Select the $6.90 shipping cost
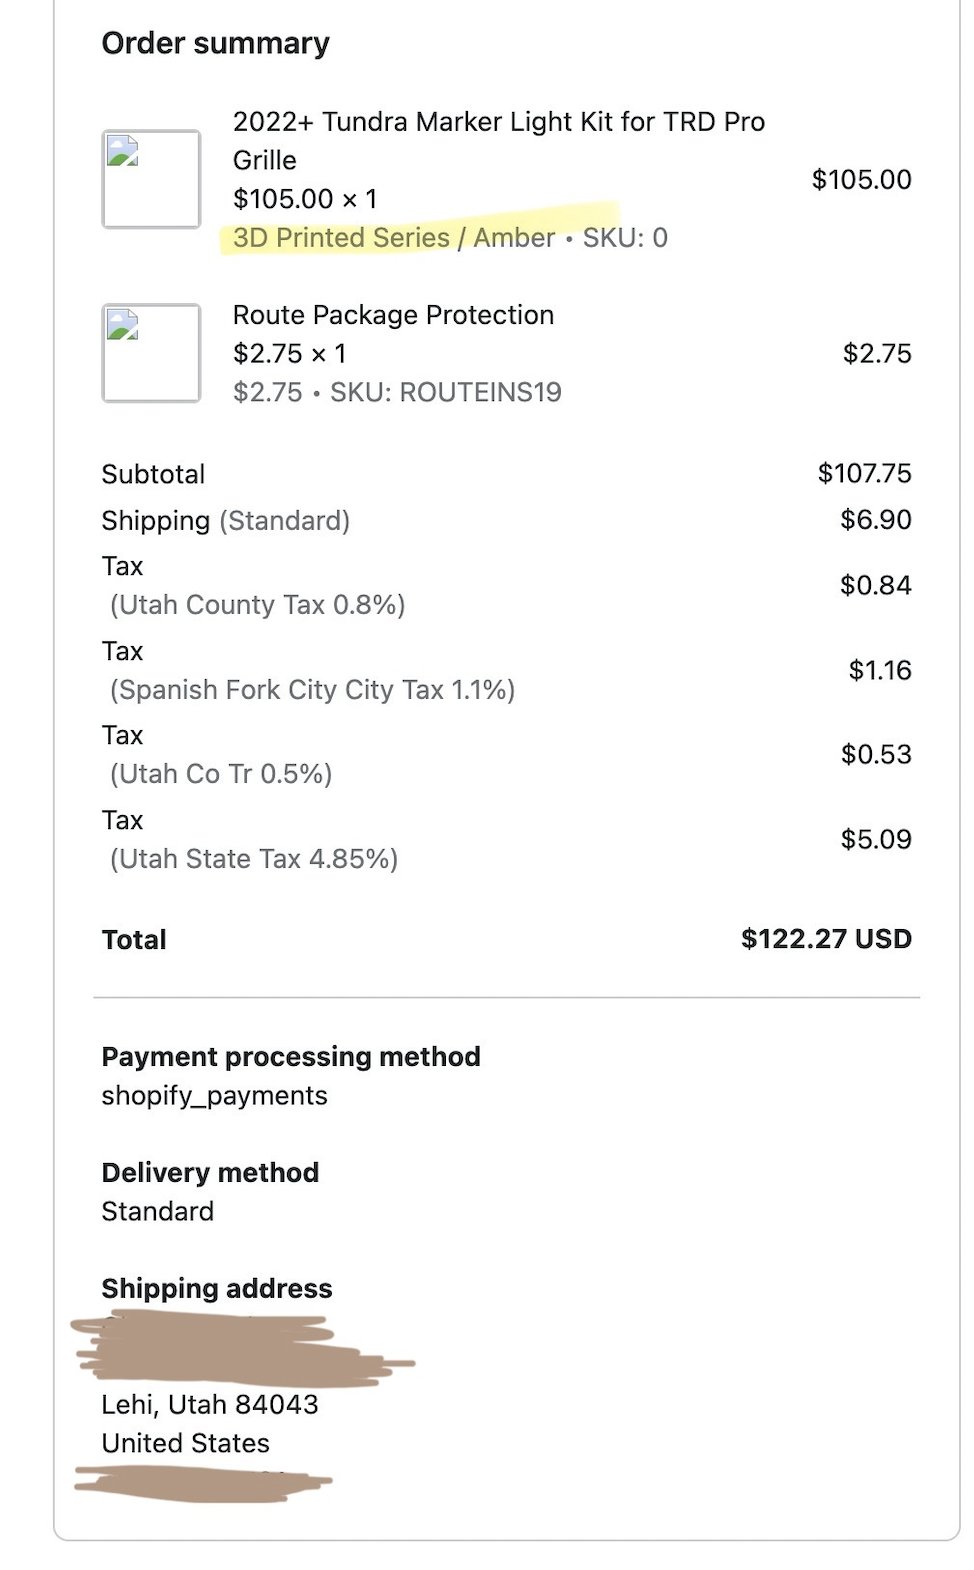 coord(876,520)
